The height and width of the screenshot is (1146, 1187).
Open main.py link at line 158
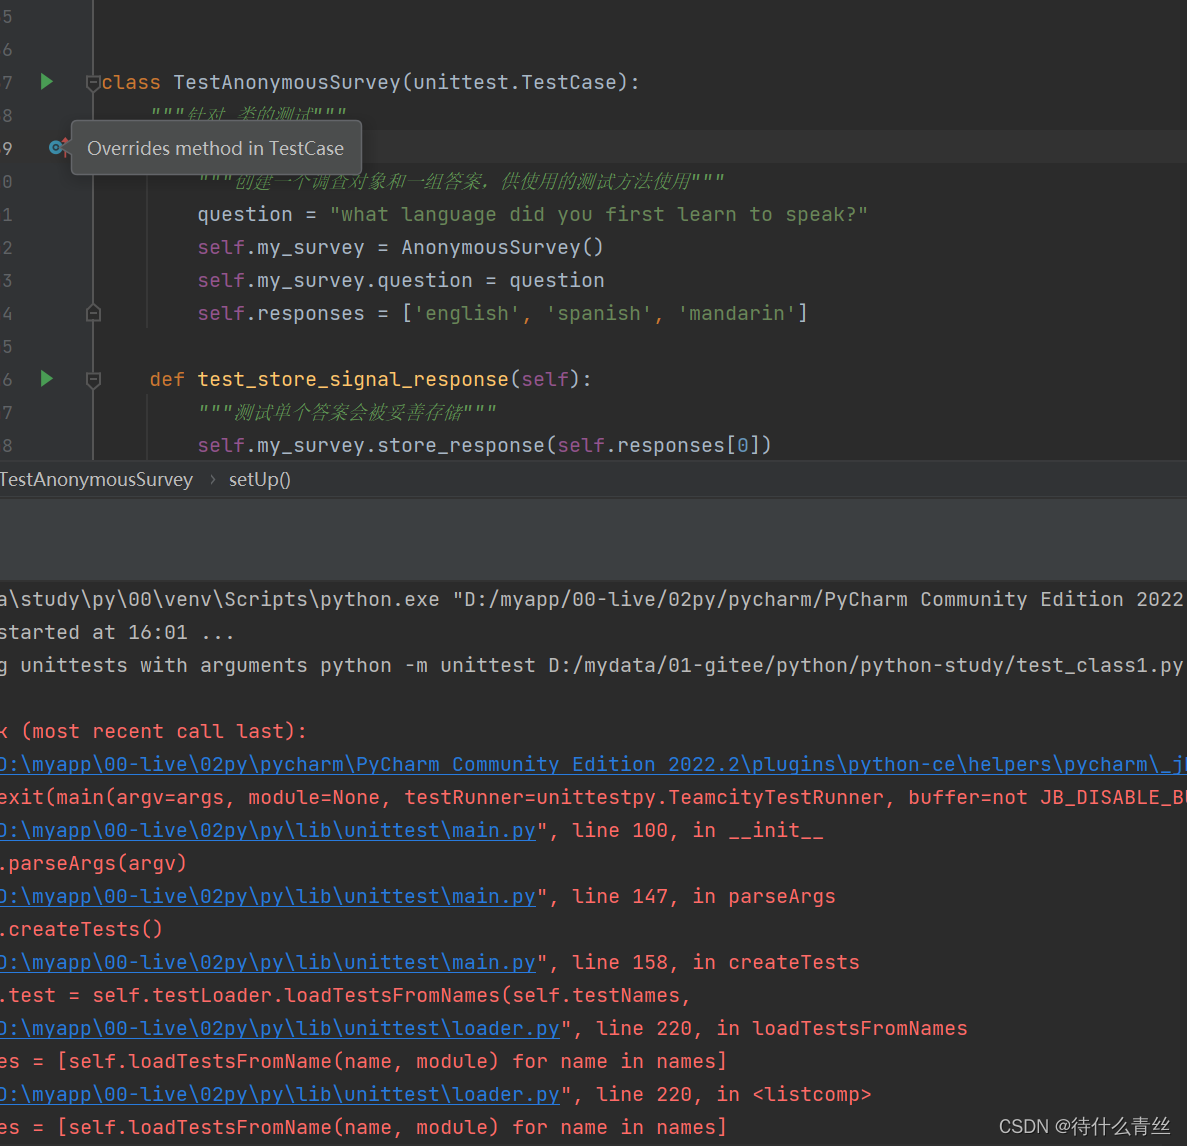(x=267, y=962)
